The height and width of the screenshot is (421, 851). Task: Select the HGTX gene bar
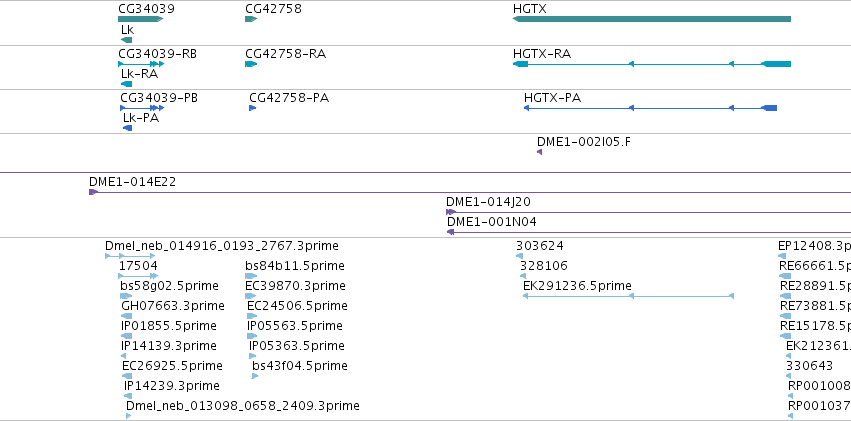coord(651,19)
